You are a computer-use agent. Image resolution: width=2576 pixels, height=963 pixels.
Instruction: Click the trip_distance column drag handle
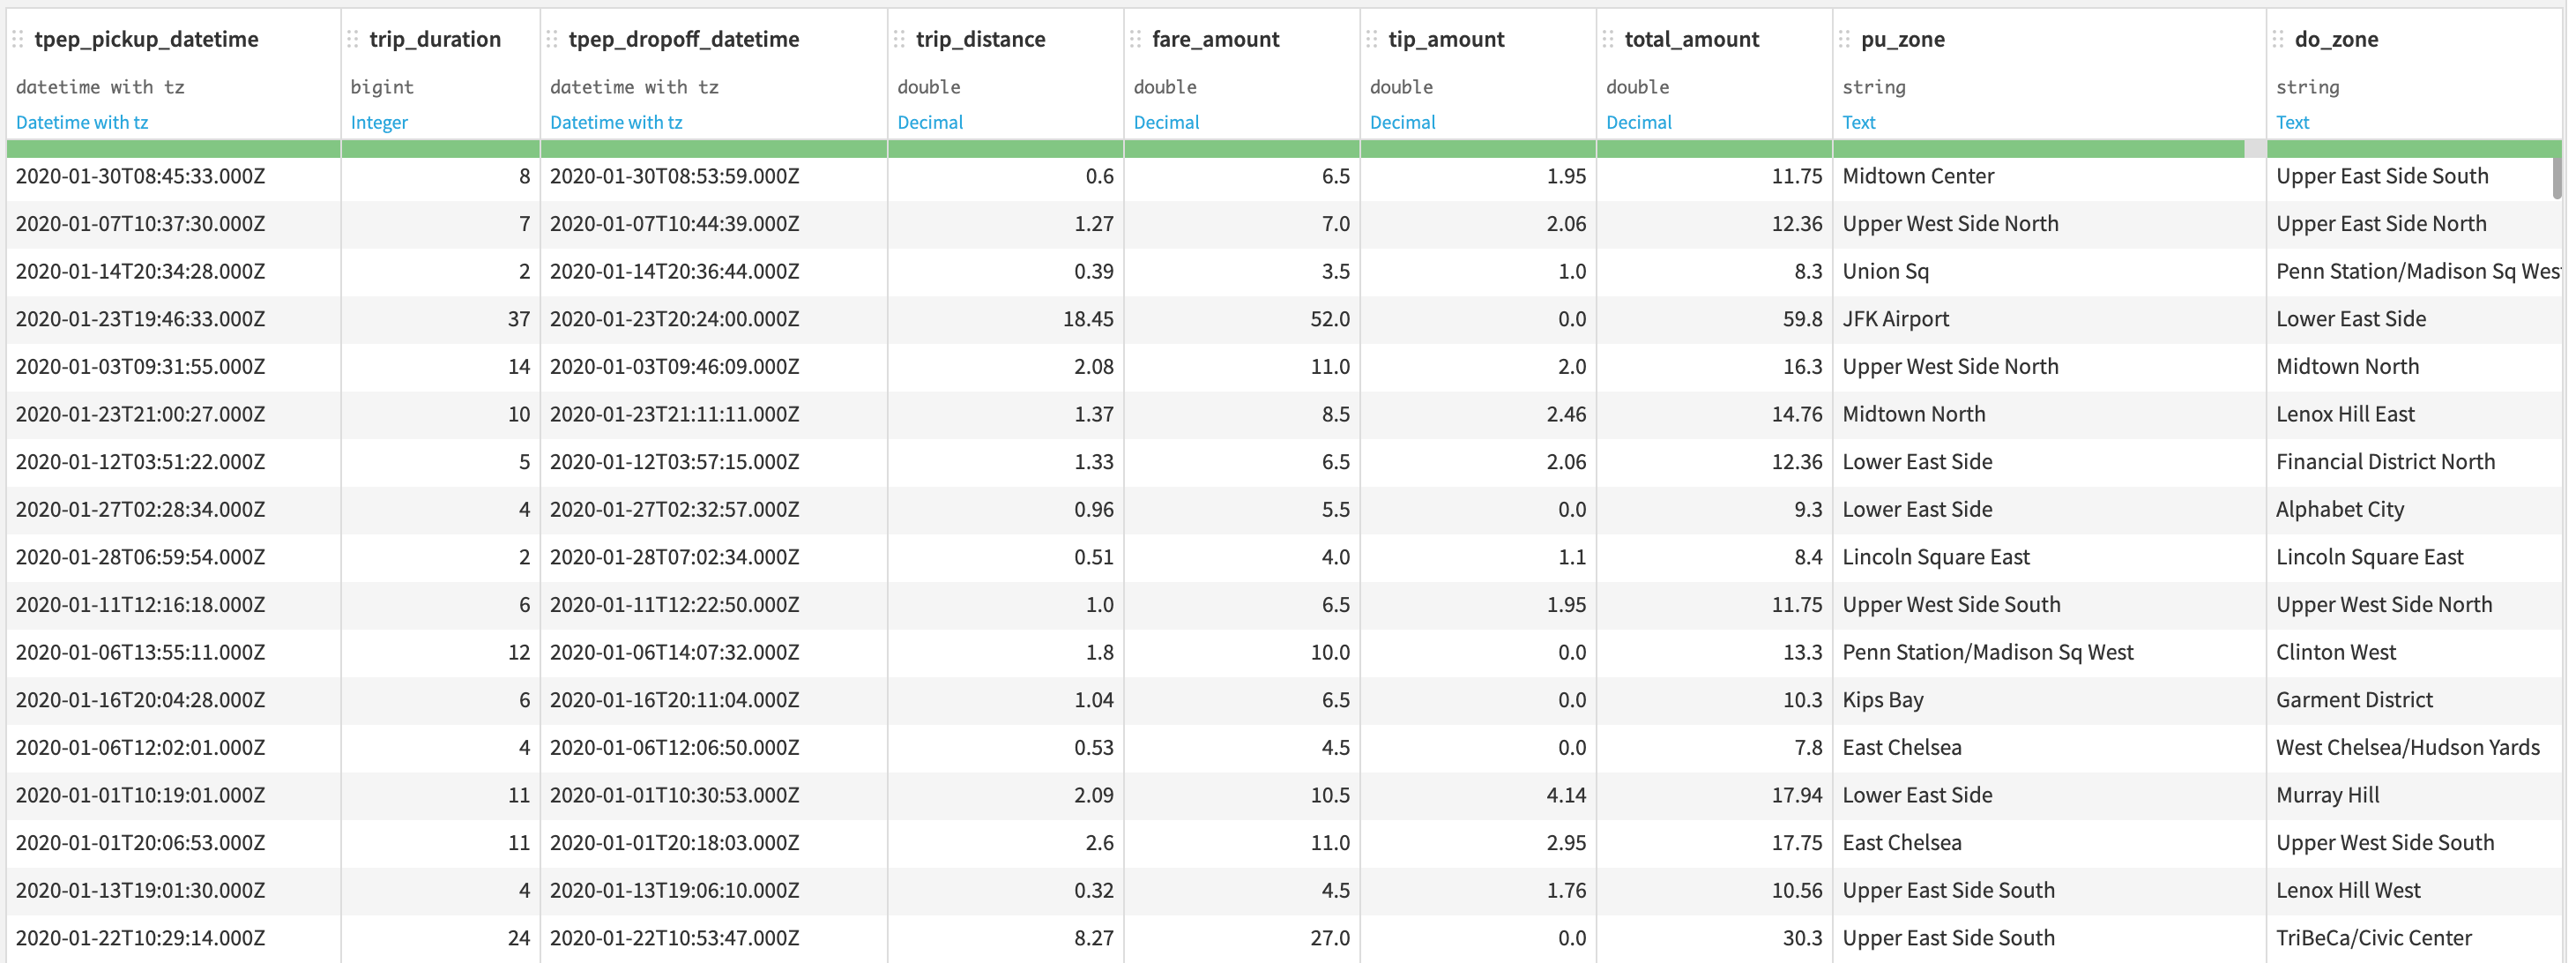(x=899, y=39)
